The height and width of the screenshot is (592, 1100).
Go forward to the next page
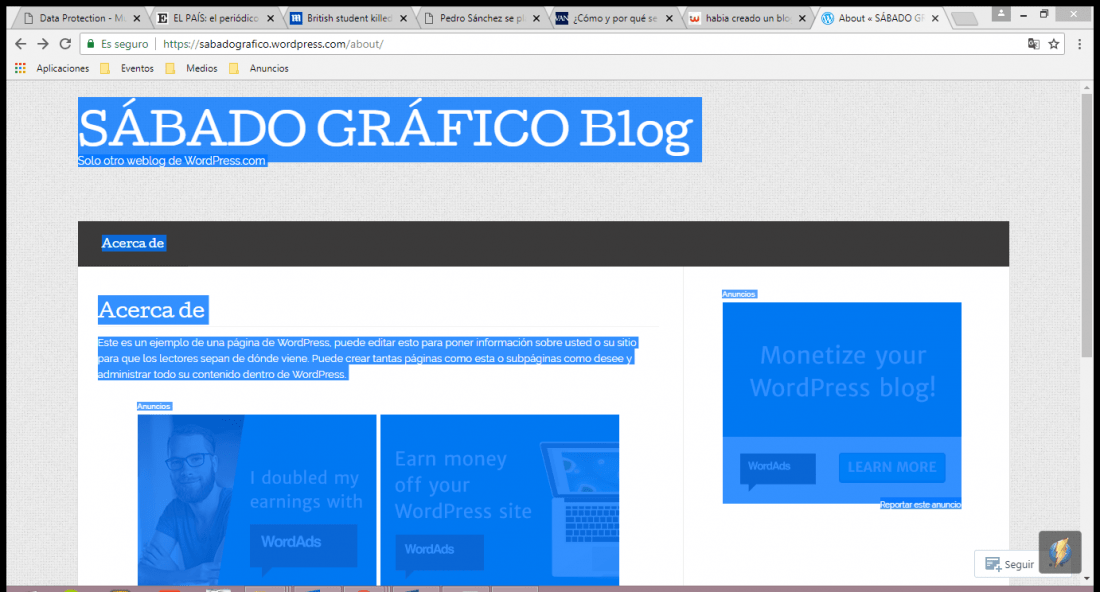pos(43,43)
